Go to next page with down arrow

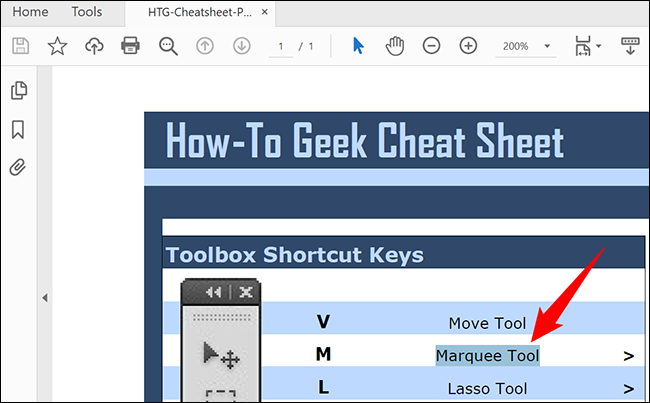241,46
